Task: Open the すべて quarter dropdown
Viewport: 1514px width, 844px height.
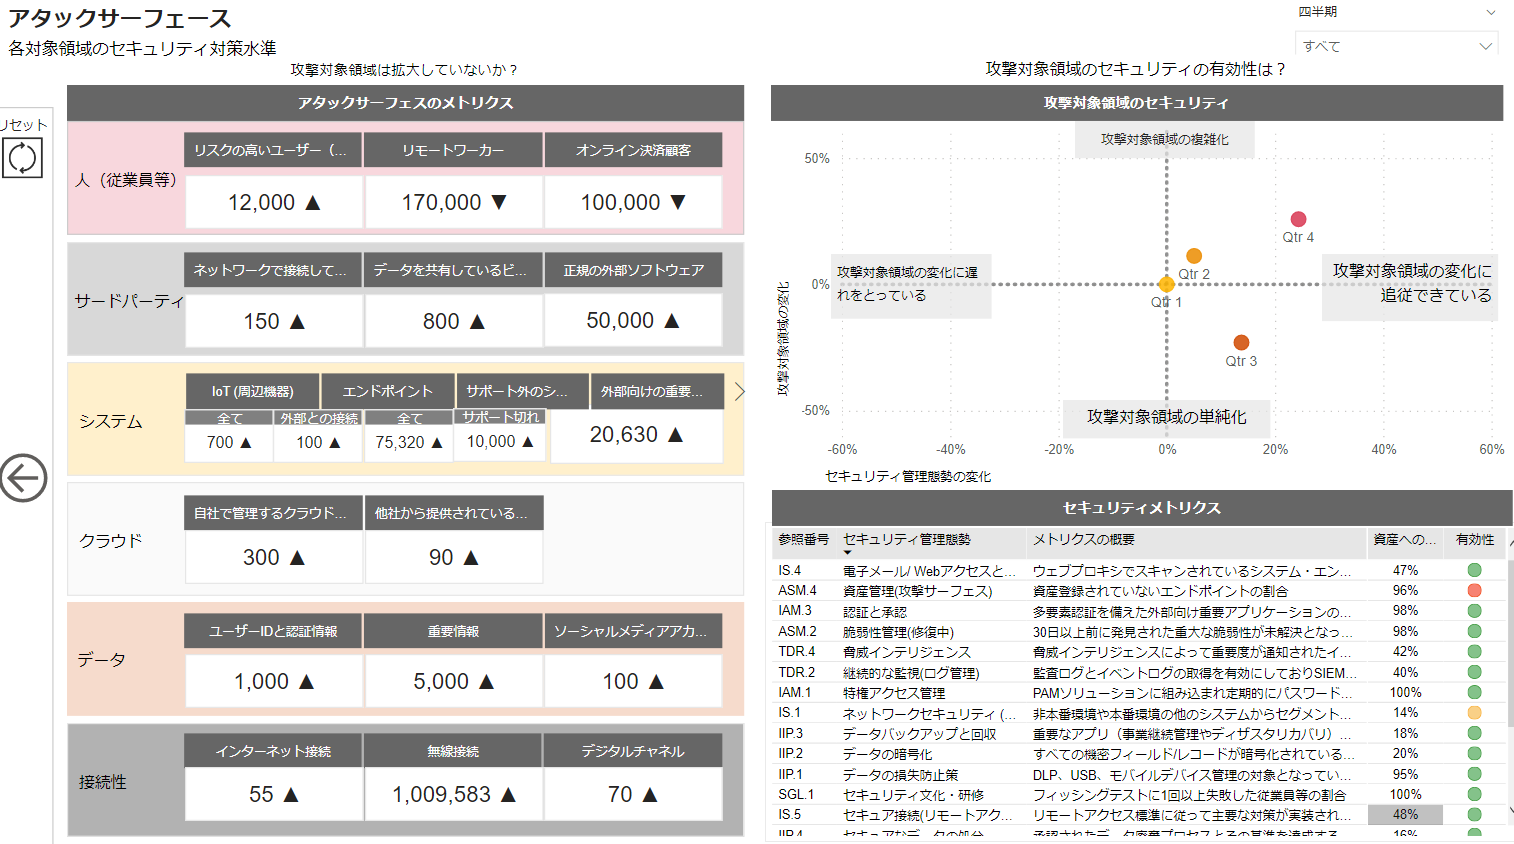Action: pyautogui.click(x=1397, y=46)
